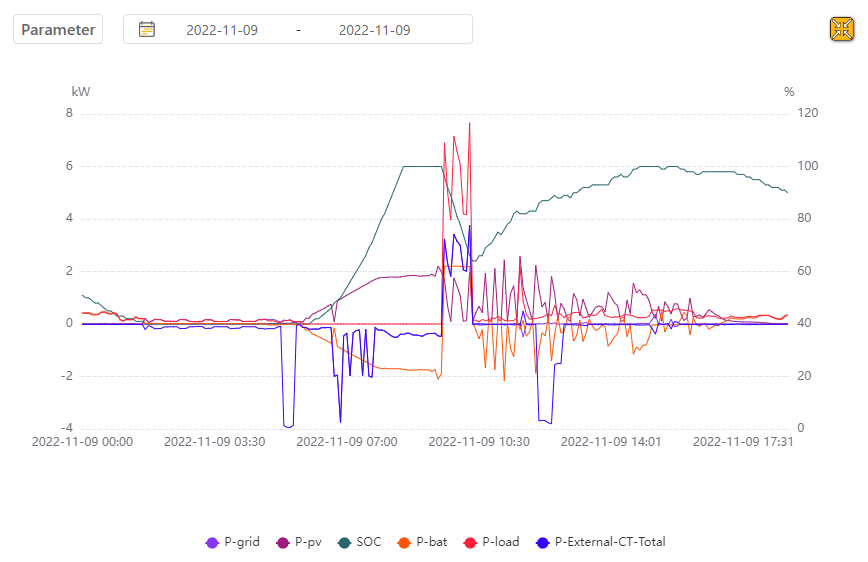The width and height of the screenshot is (868, 562).
Task: Click the P-External-CT-Total blue legend marker
Action: [542, 543]
